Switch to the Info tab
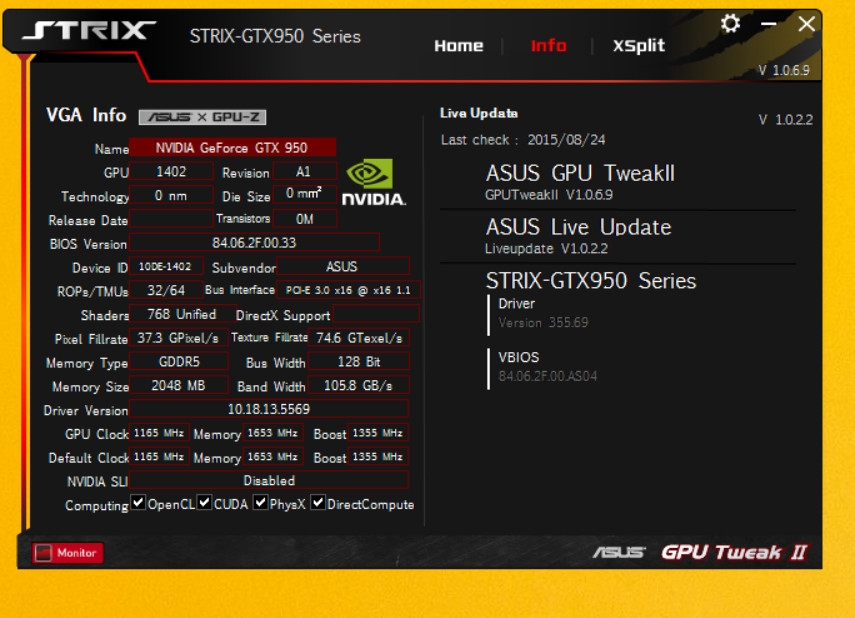 pyautogui.click(x=549, y=46)
